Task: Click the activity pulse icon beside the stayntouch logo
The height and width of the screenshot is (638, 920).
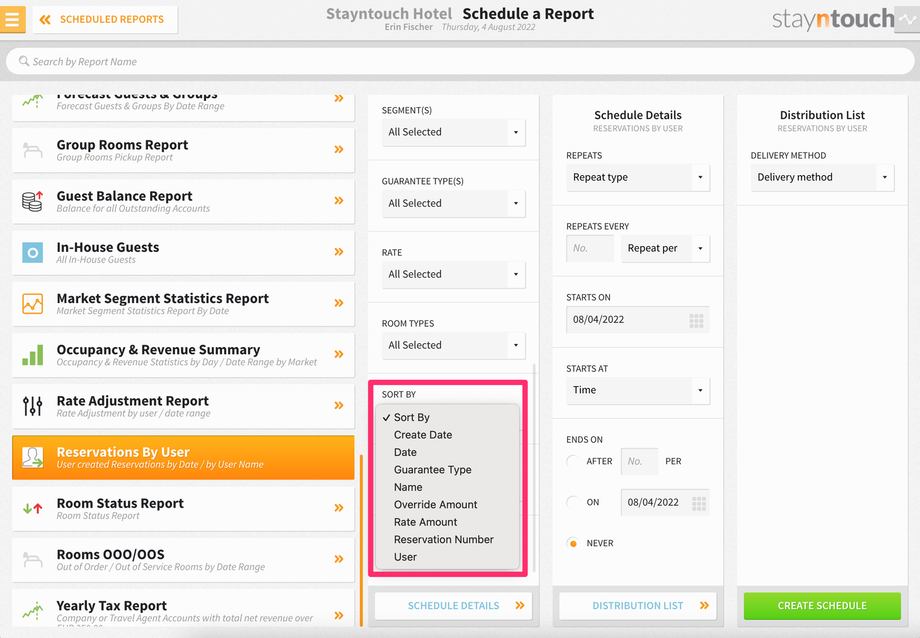Action: pyautogui.click(x=909, y=19)
